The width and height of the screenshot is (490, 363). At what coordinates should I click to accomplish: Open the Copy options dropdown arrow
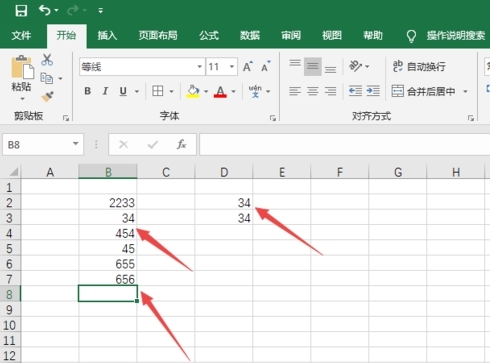click(60, 79)
